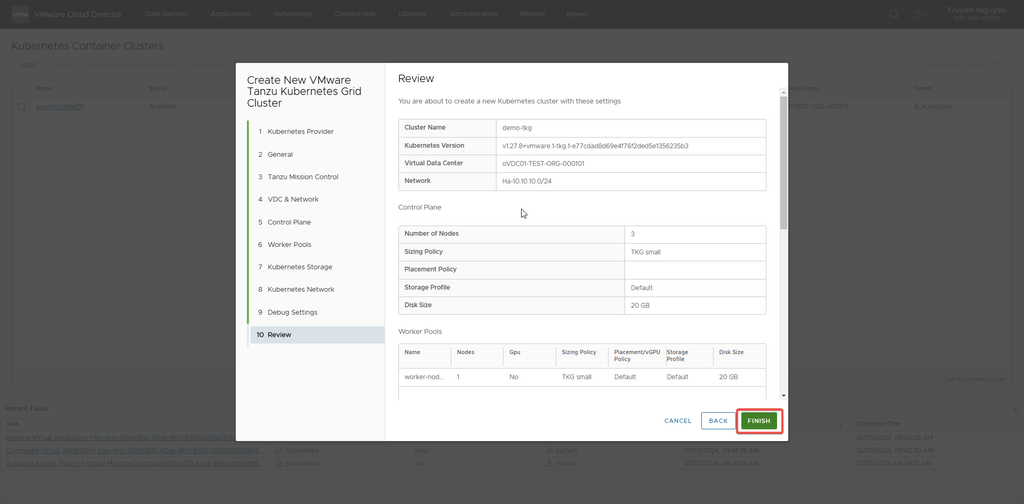Open step 3 Tanzu Mission Control
This screenshot has width=1024, height=504.
coord(302,177)
